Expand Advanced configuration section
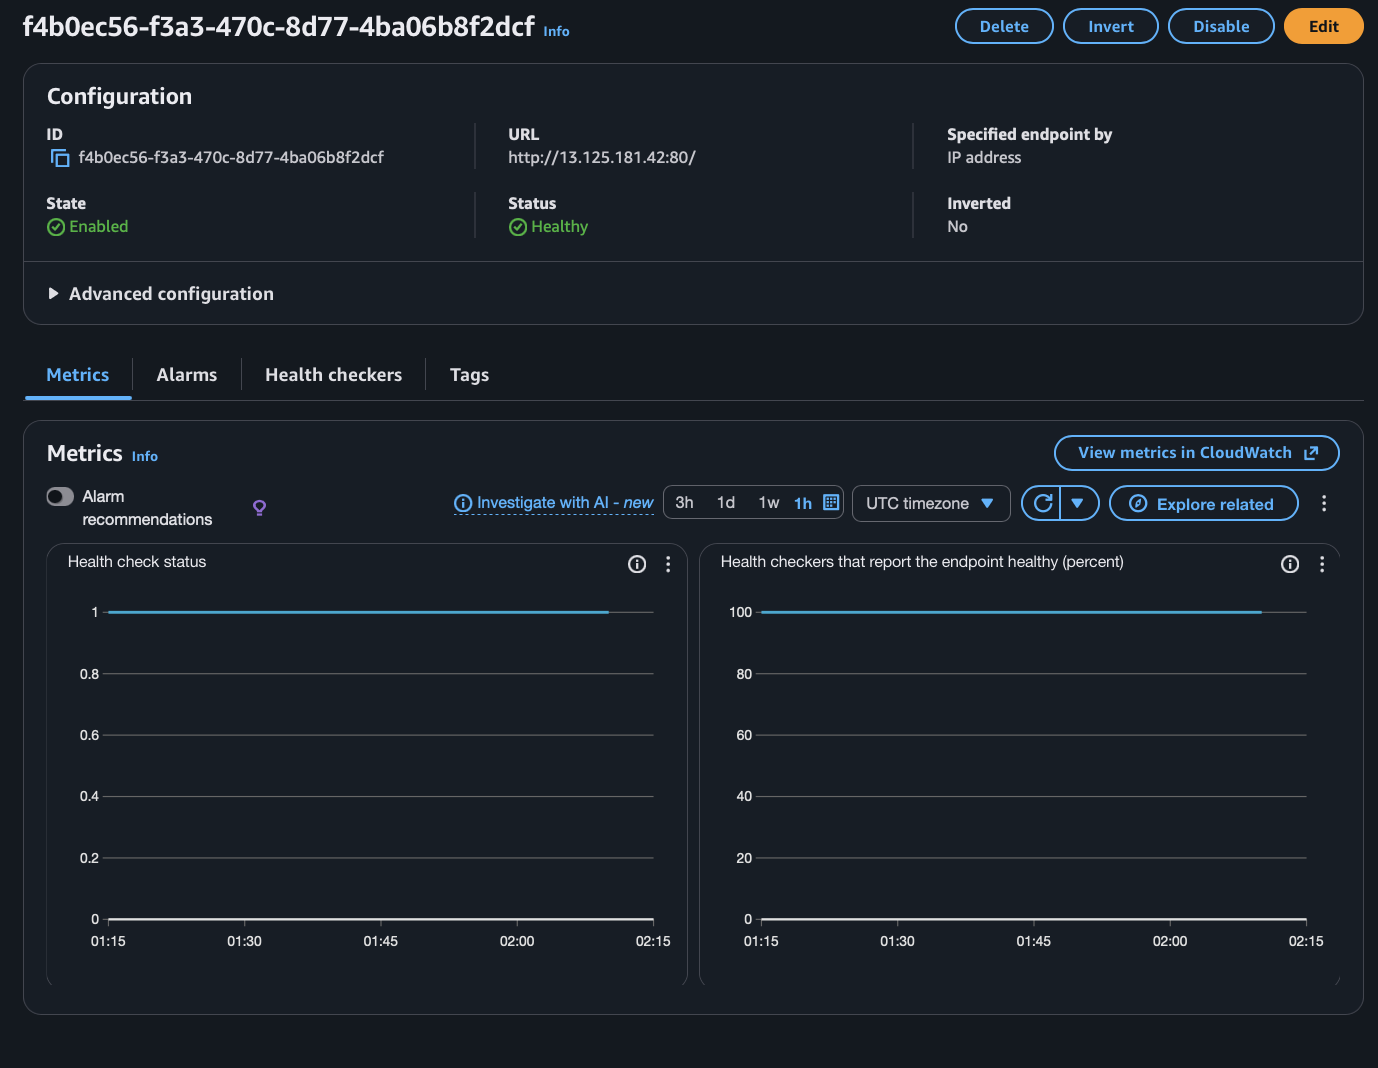The image size is (1378, 1068). pos(160,294)
